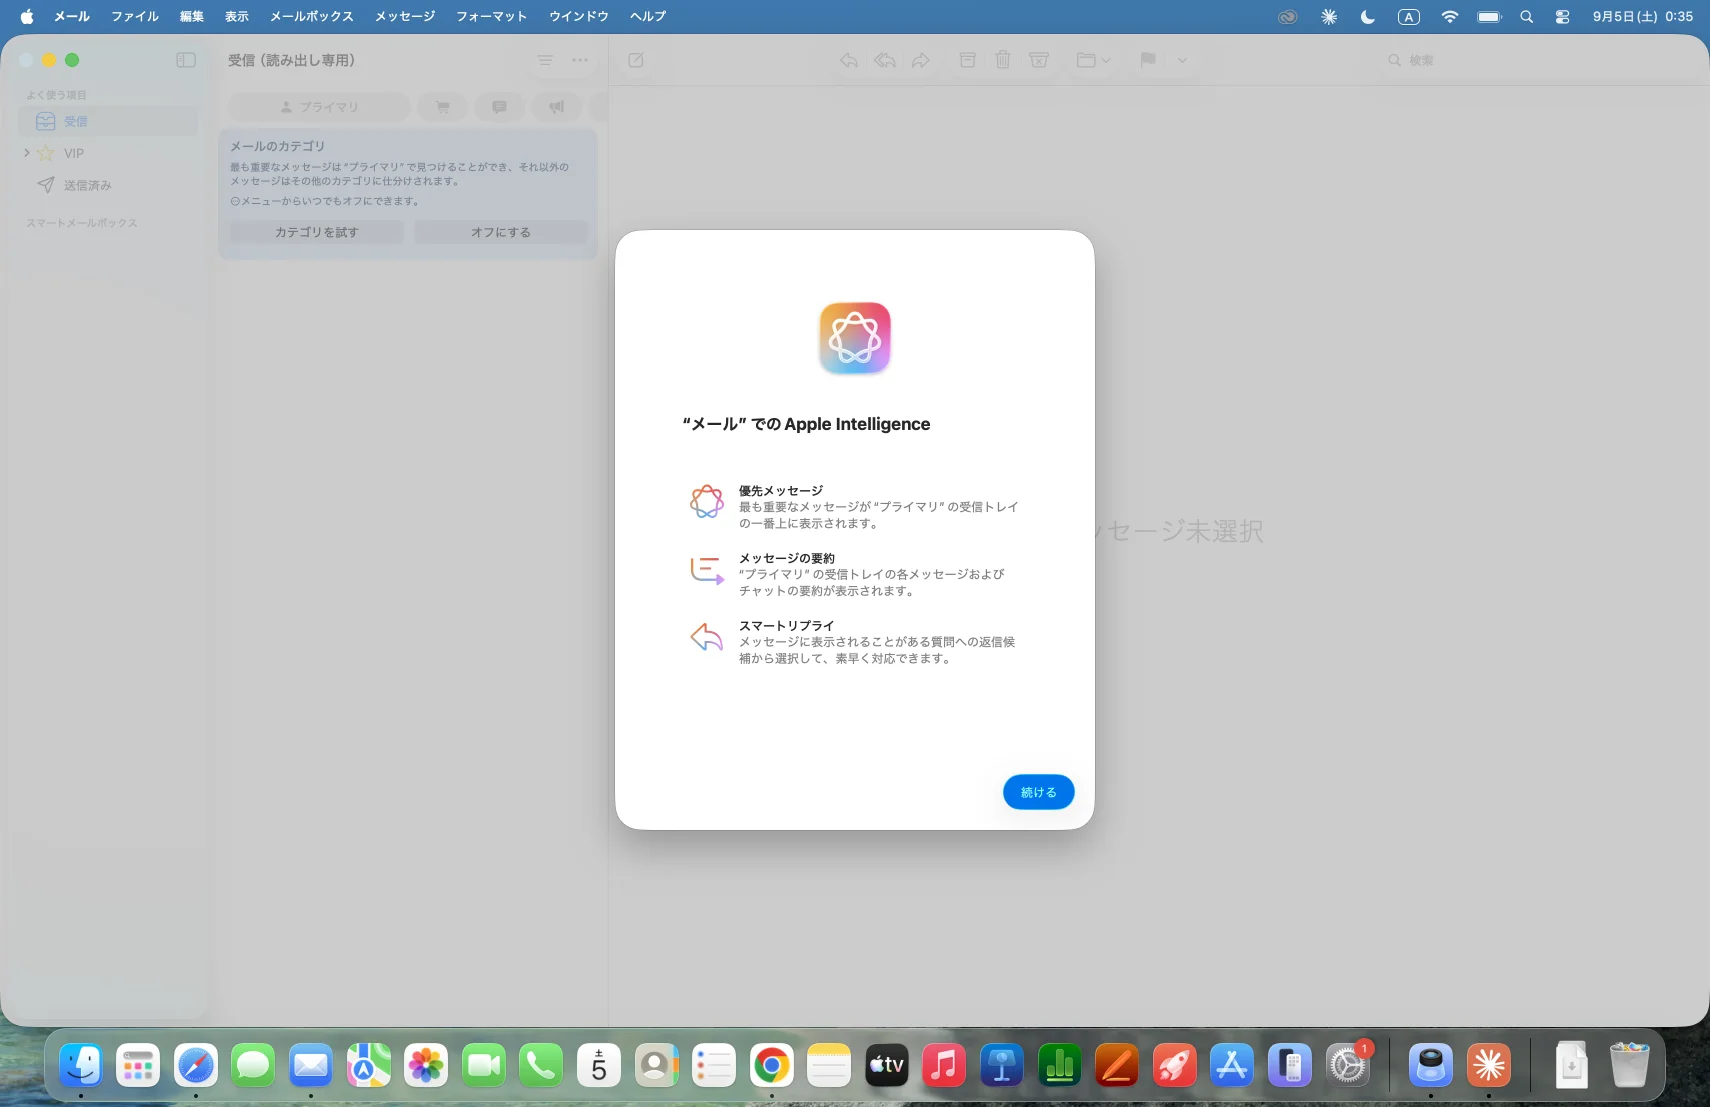1710x1107 pixels.
Task: Open the 表示 menu
Action: (x=237, y=16)
